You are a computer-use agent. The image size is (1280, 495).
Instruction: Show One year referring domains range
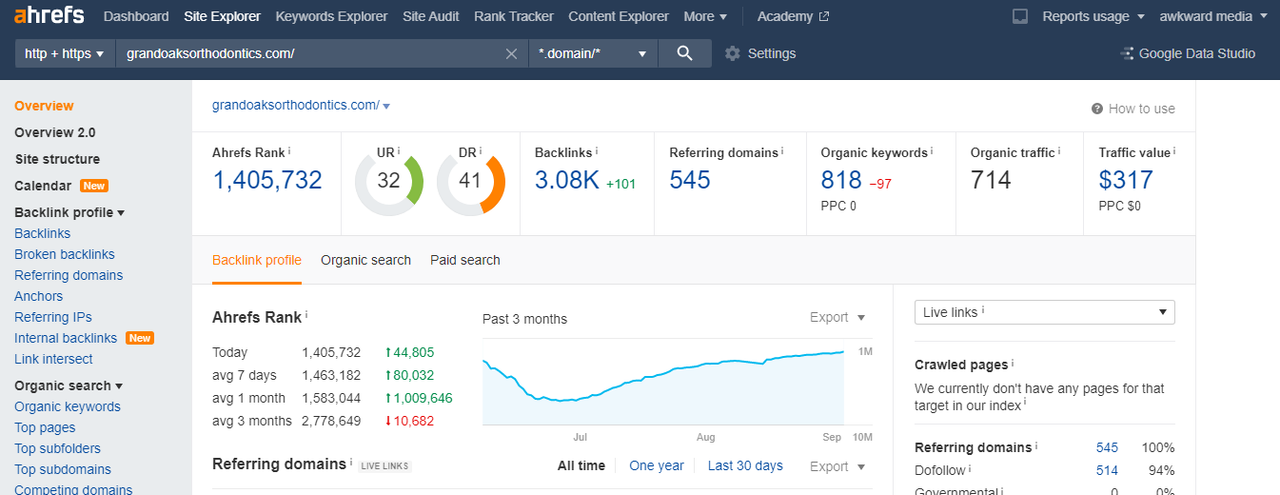tap(657, 466)
